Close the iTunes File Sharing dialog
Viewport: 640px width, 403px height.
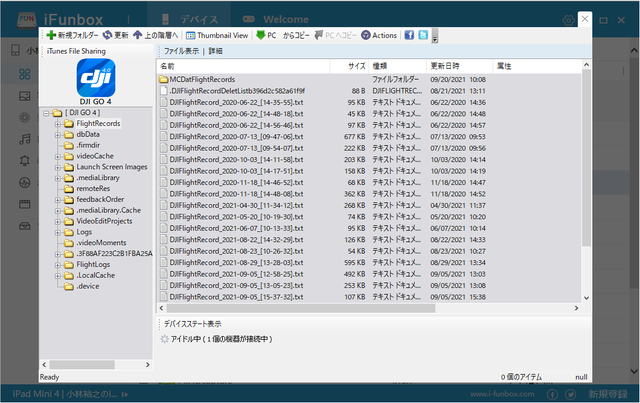coord(585,19)
